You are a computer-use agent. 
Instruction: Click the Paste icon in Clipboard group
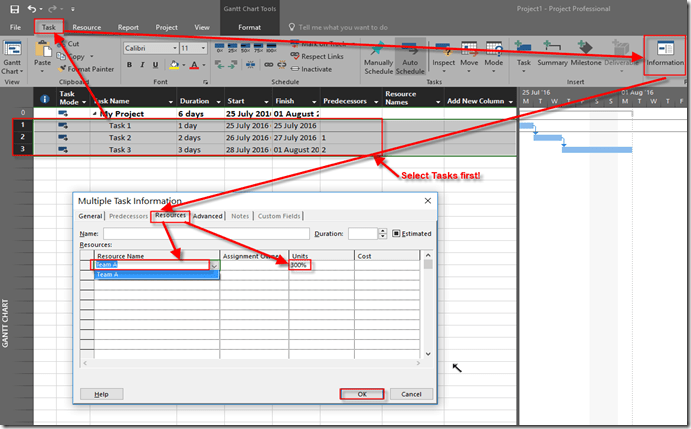tap(42, 53)
